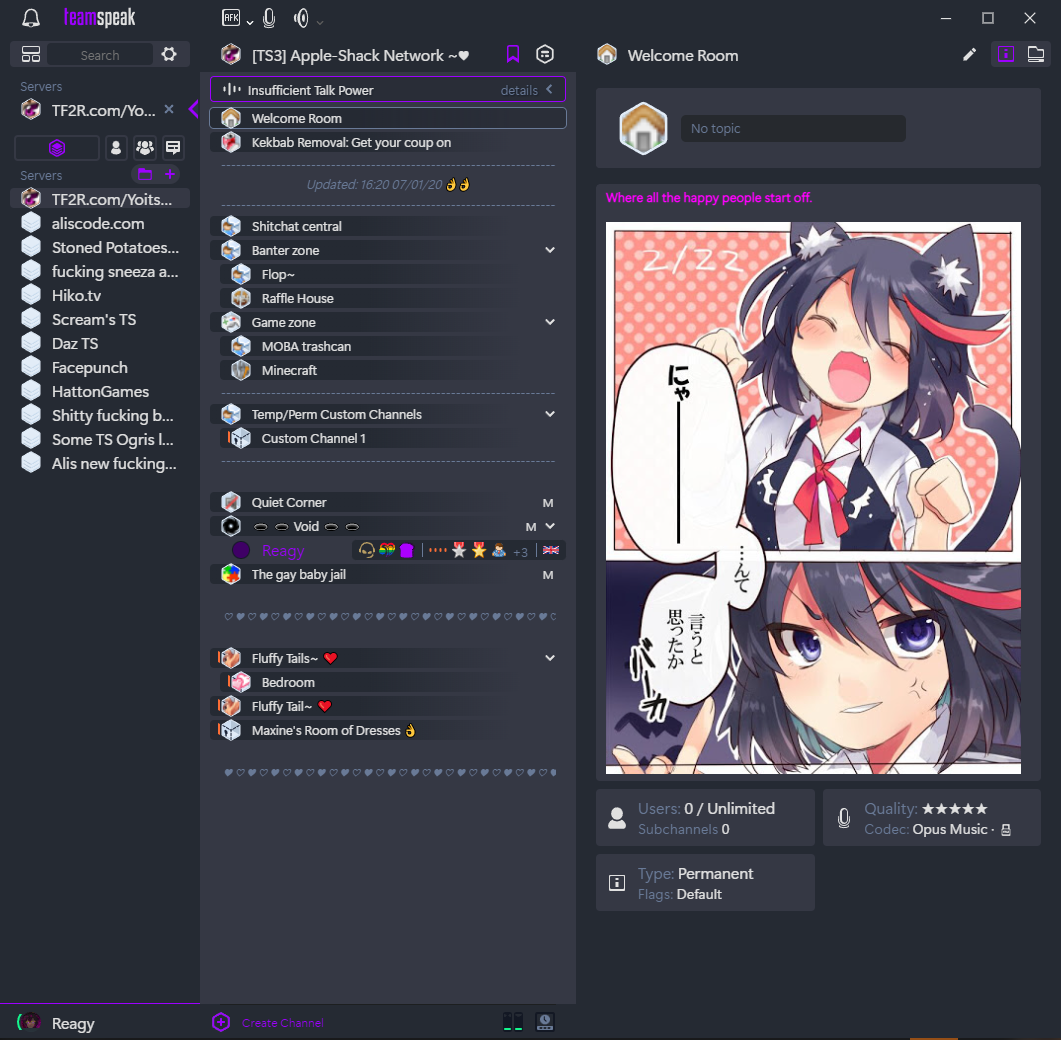This screenshot has height=1040, width=1061.
Task: Switch to the chats tab
Action: (x=173, y=148)
